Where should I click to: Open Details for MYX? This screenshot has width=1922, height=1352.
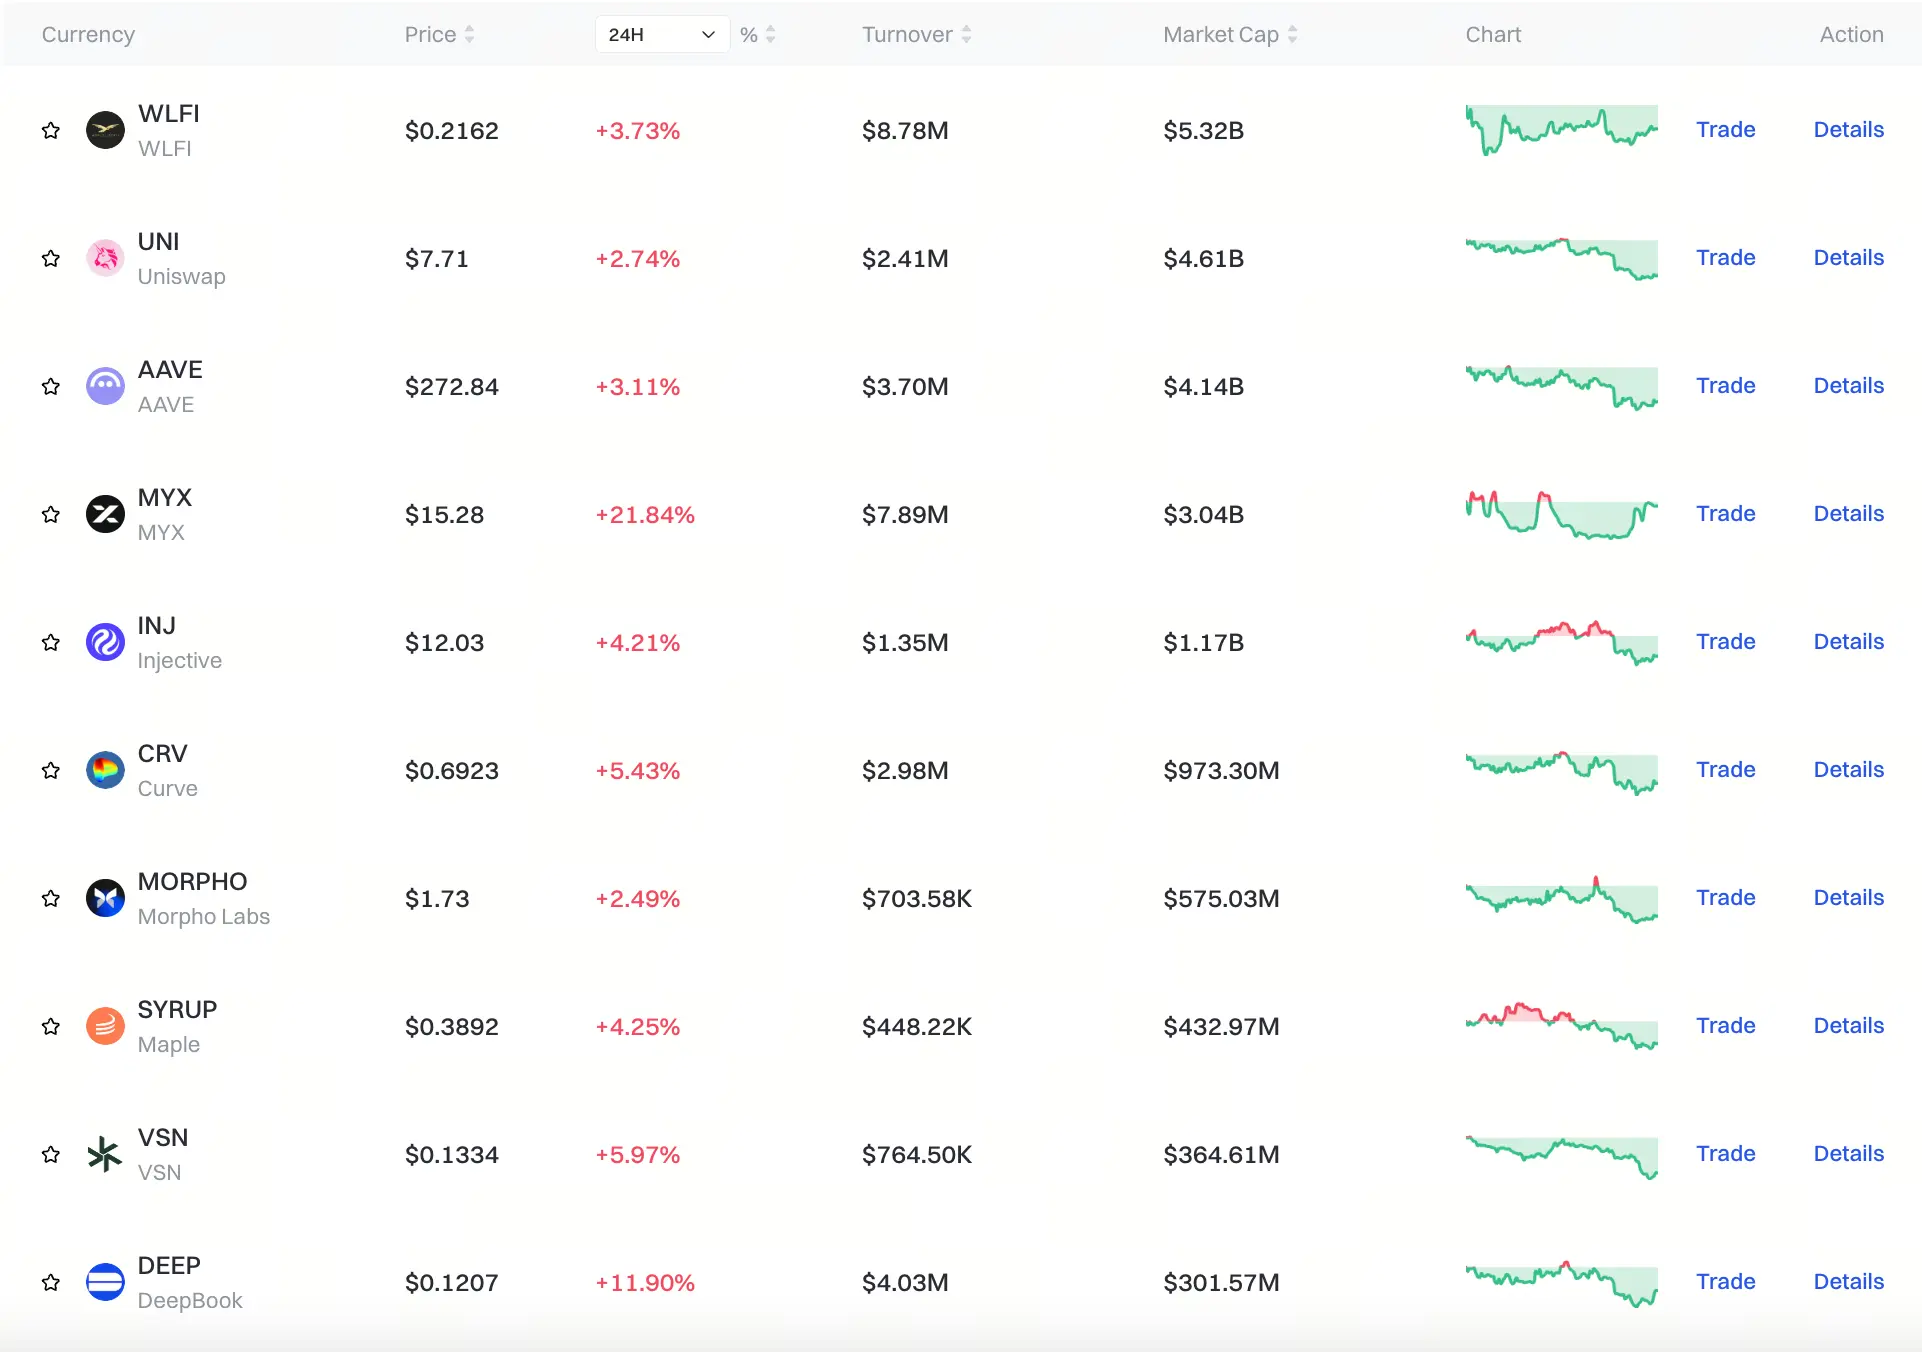1849,514
